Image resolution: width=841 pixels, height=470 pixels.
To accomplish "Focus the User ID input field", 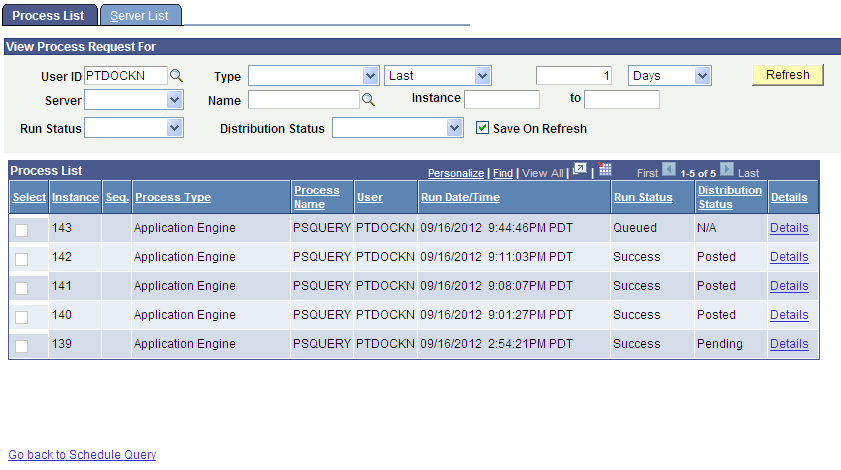I will (x=126, y=76).
